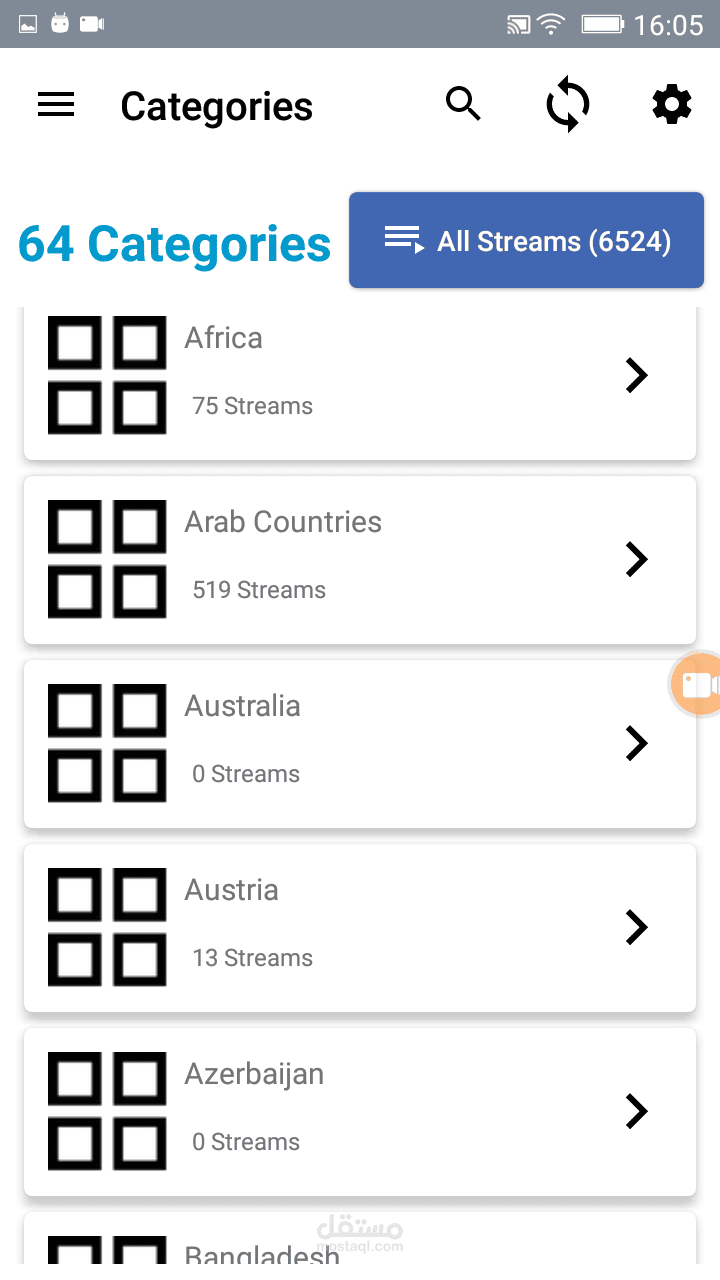This screenshot has height=1280, width=720.
Task: Expand Africa with its chevron arrow
Action: pos(637,375)
